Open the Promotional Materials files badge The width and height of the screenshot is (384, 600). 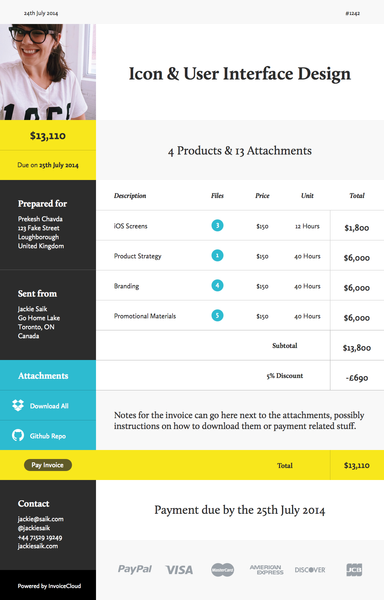[217, 315]
